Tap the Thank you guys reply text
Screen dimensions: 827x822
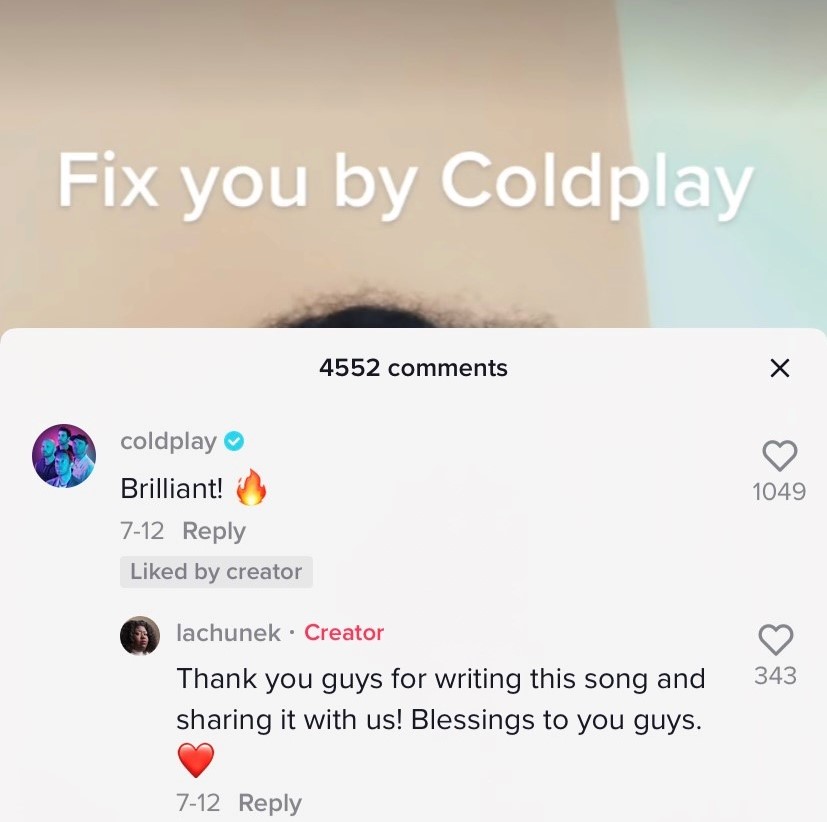coord(440,699)
